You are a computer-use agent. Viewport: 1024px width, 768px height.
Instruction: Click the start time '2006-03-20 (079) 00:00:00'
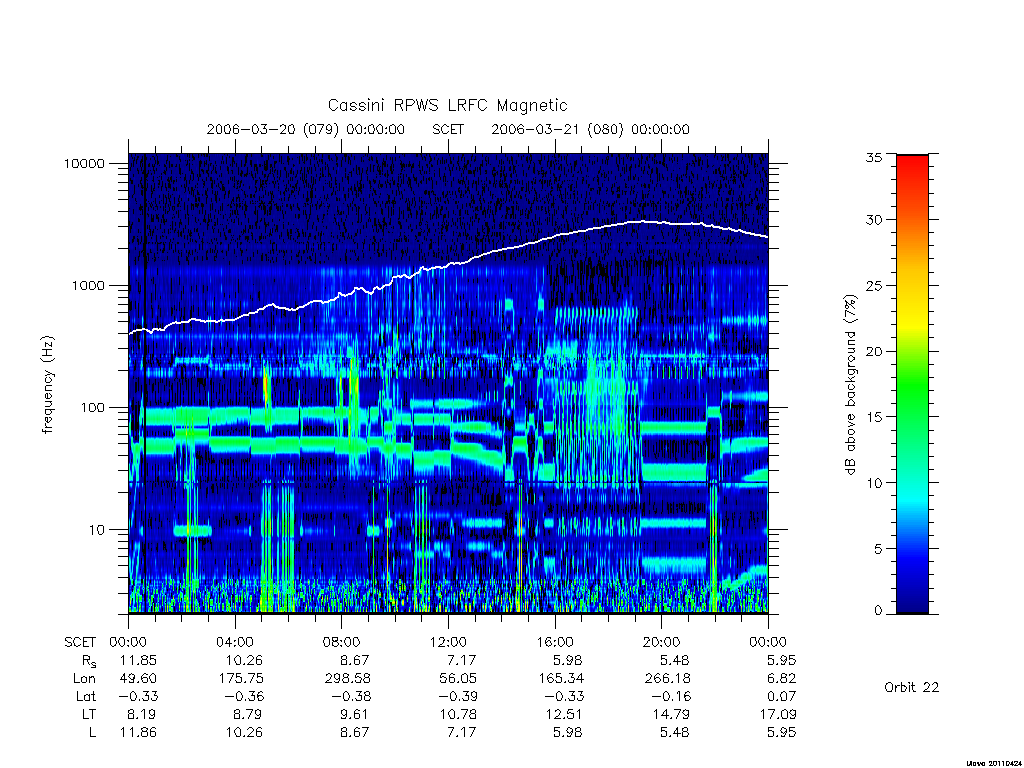click(x=306, y=129)
